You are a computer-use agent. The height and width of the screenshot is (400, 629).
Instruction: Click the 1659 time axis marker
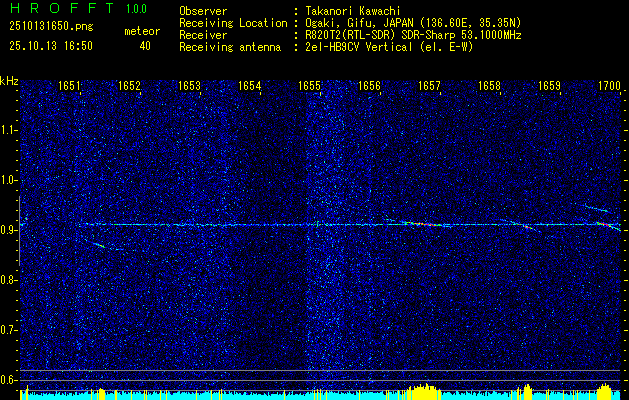pyautogui.click(x=549, y=85)
